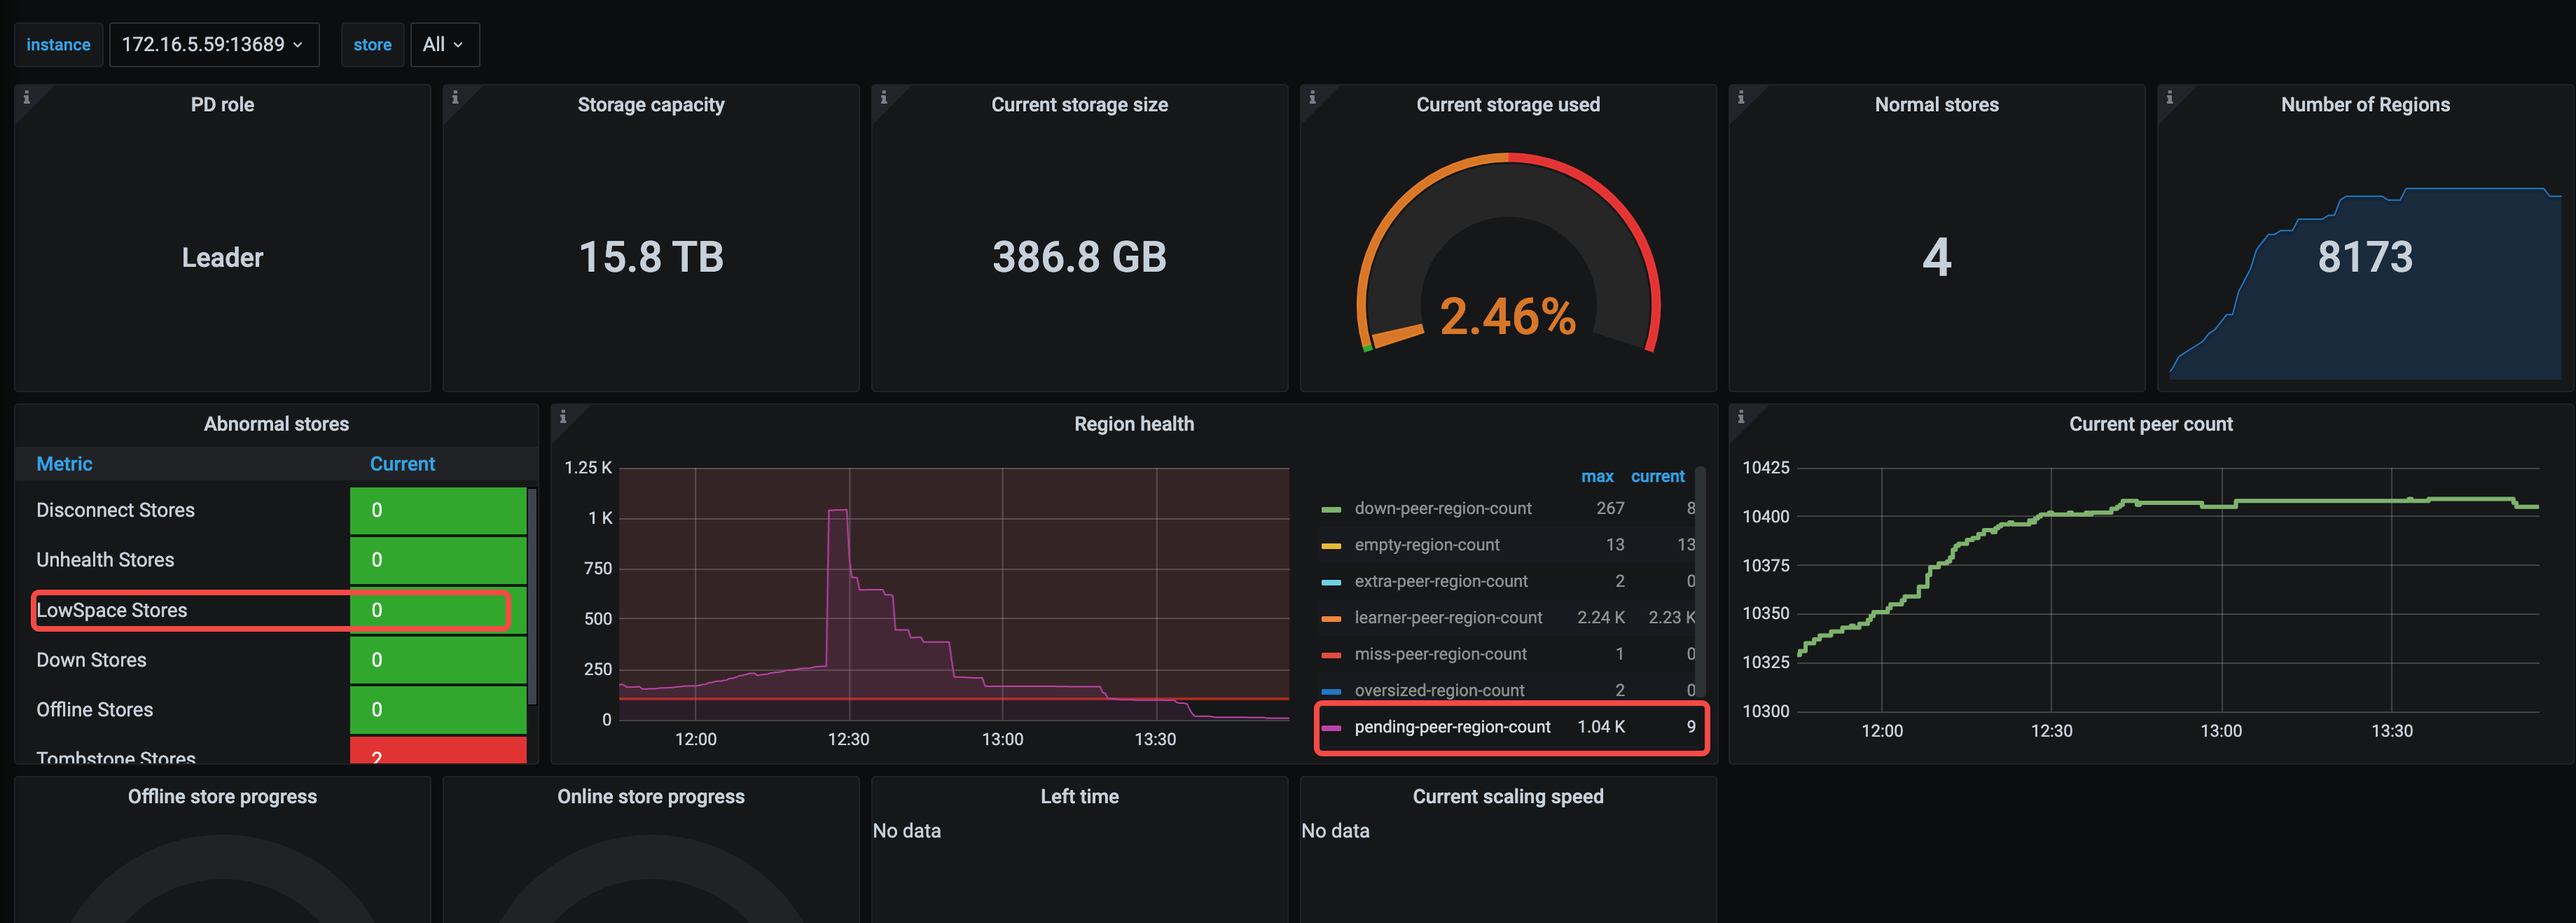The height and width of the screenshot is (923, 2576).
Task: Sort Abnormal stores by Metric column
Action: point(64,464)
